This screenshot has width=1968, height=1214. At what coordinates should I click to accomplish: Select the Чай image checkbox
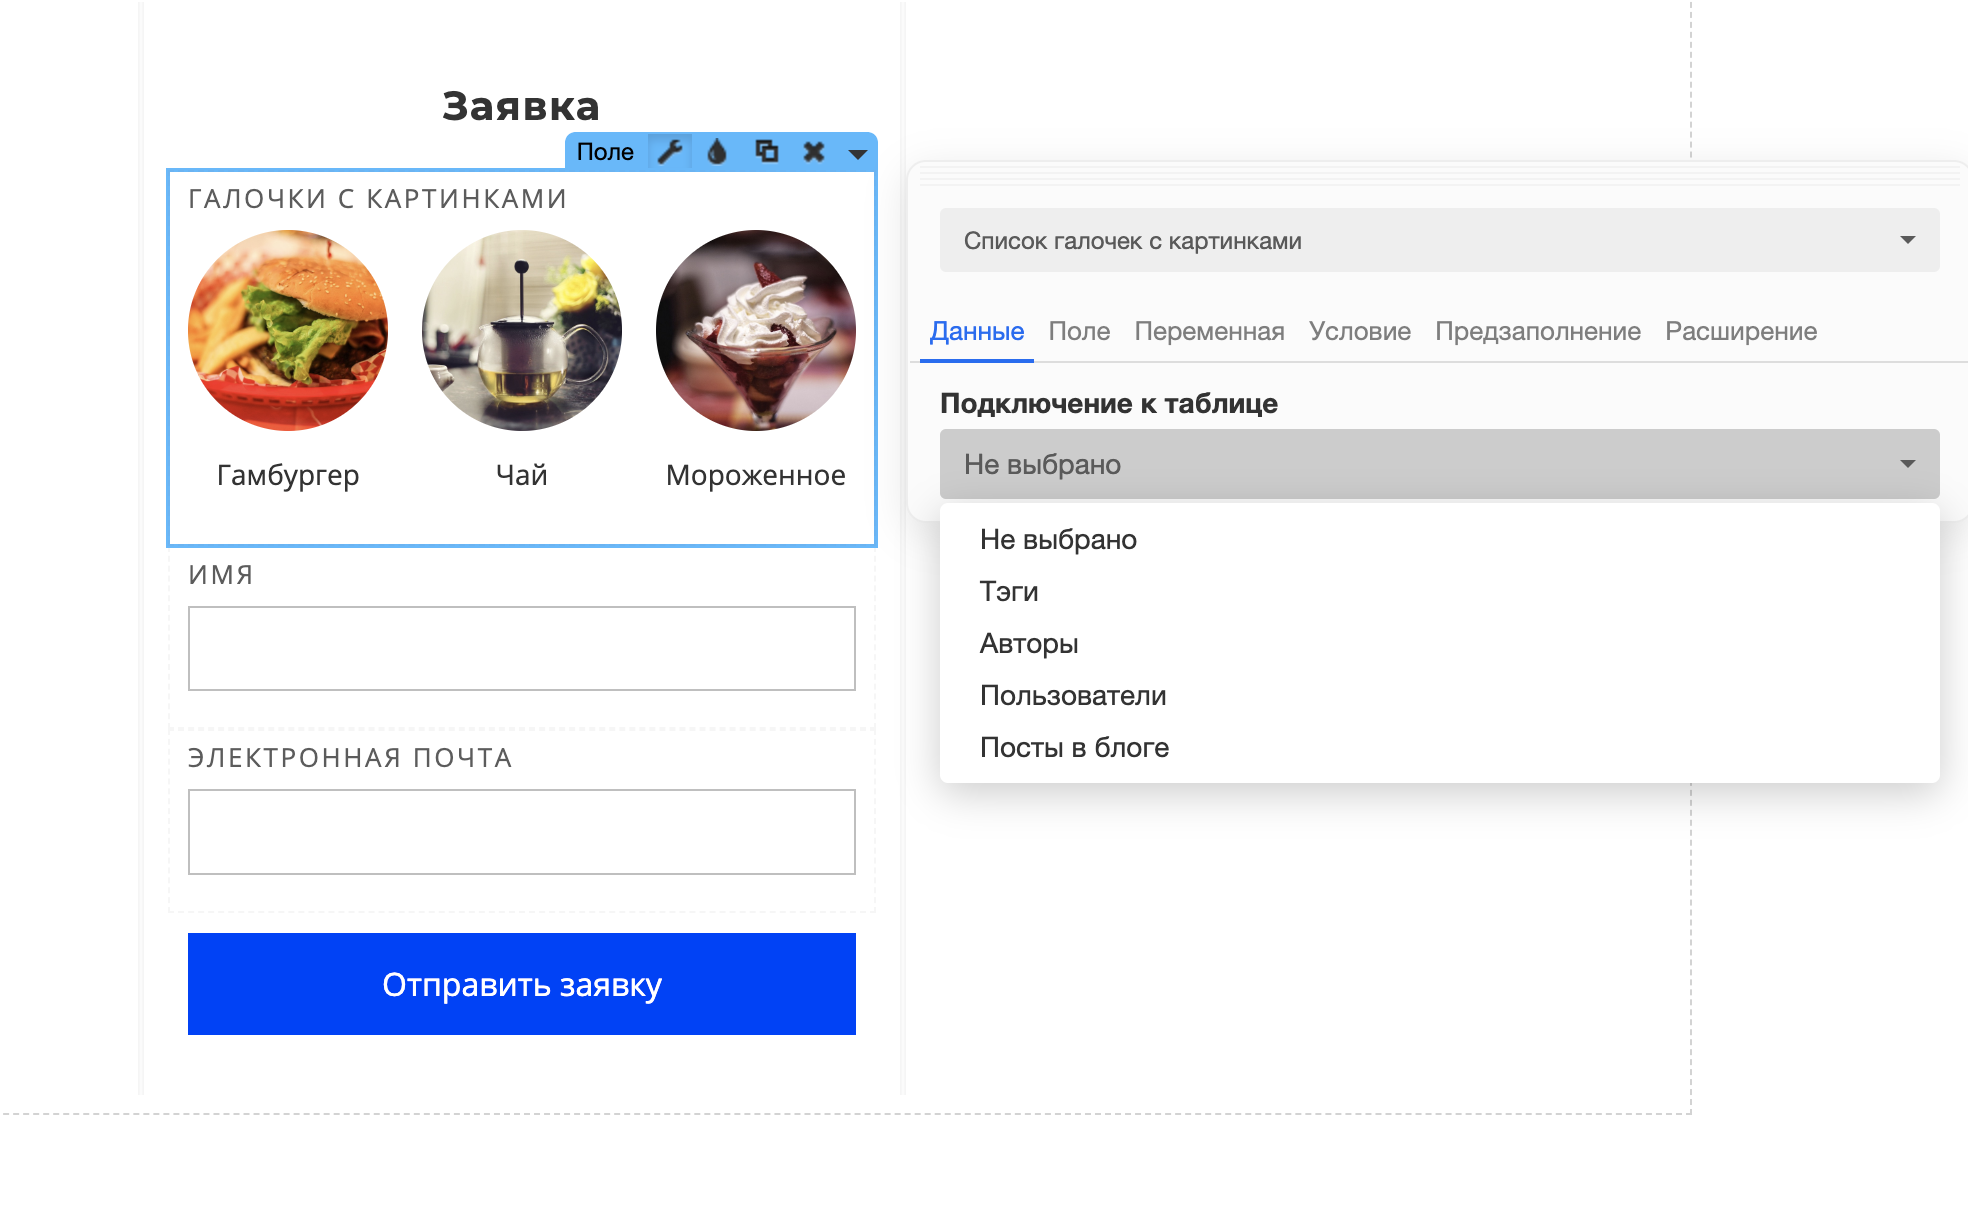(522, 331)
